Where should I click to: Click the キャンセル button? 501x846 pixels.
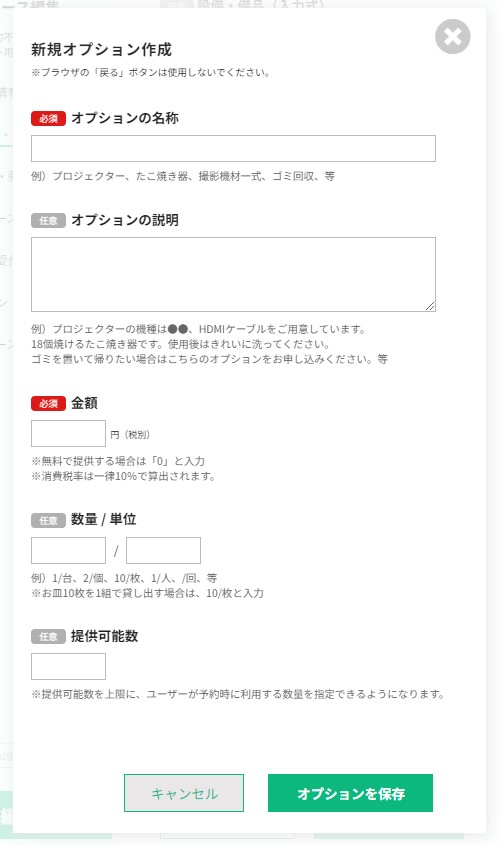coord(184,793)
